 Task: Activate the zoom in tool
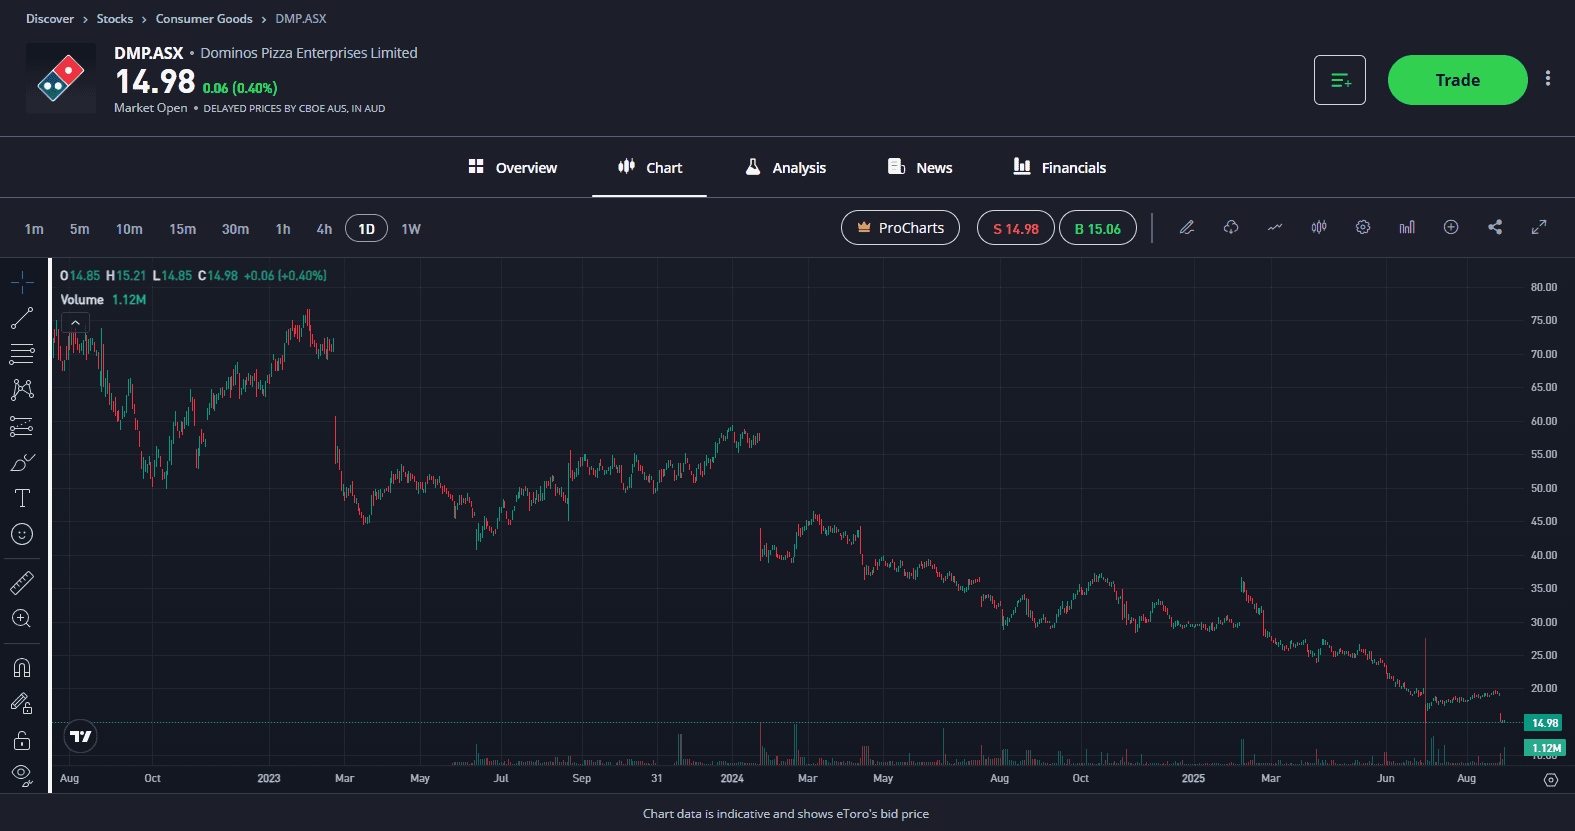coord(22,618)
